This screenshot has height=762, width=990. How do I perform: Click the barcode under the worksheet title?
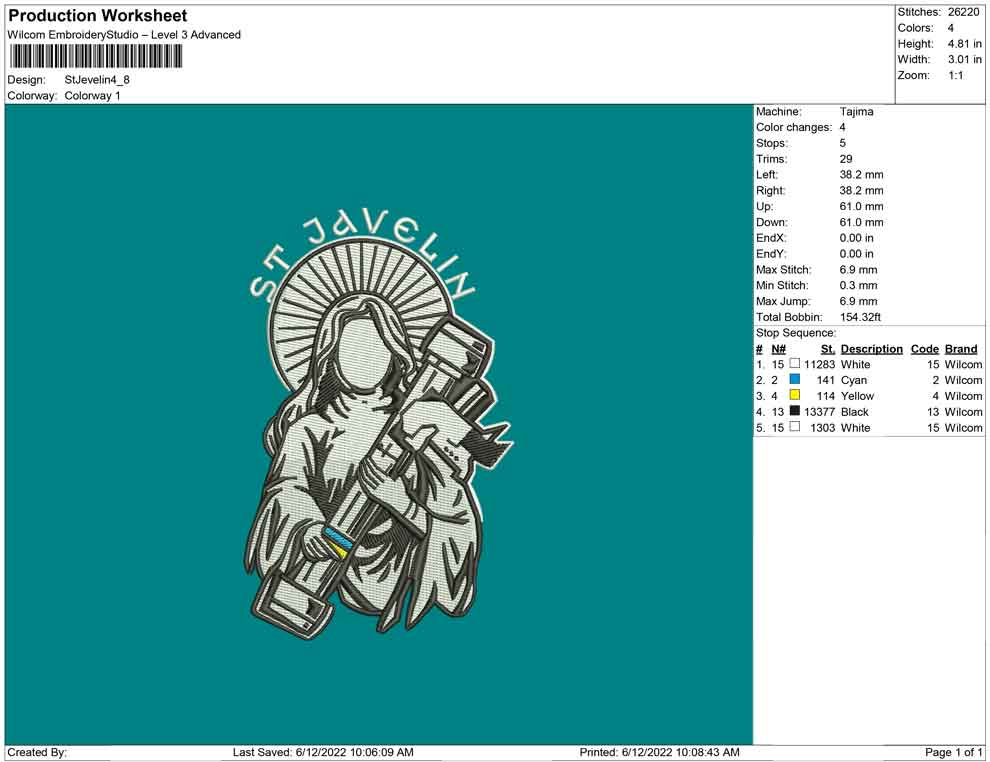point(96,56)
